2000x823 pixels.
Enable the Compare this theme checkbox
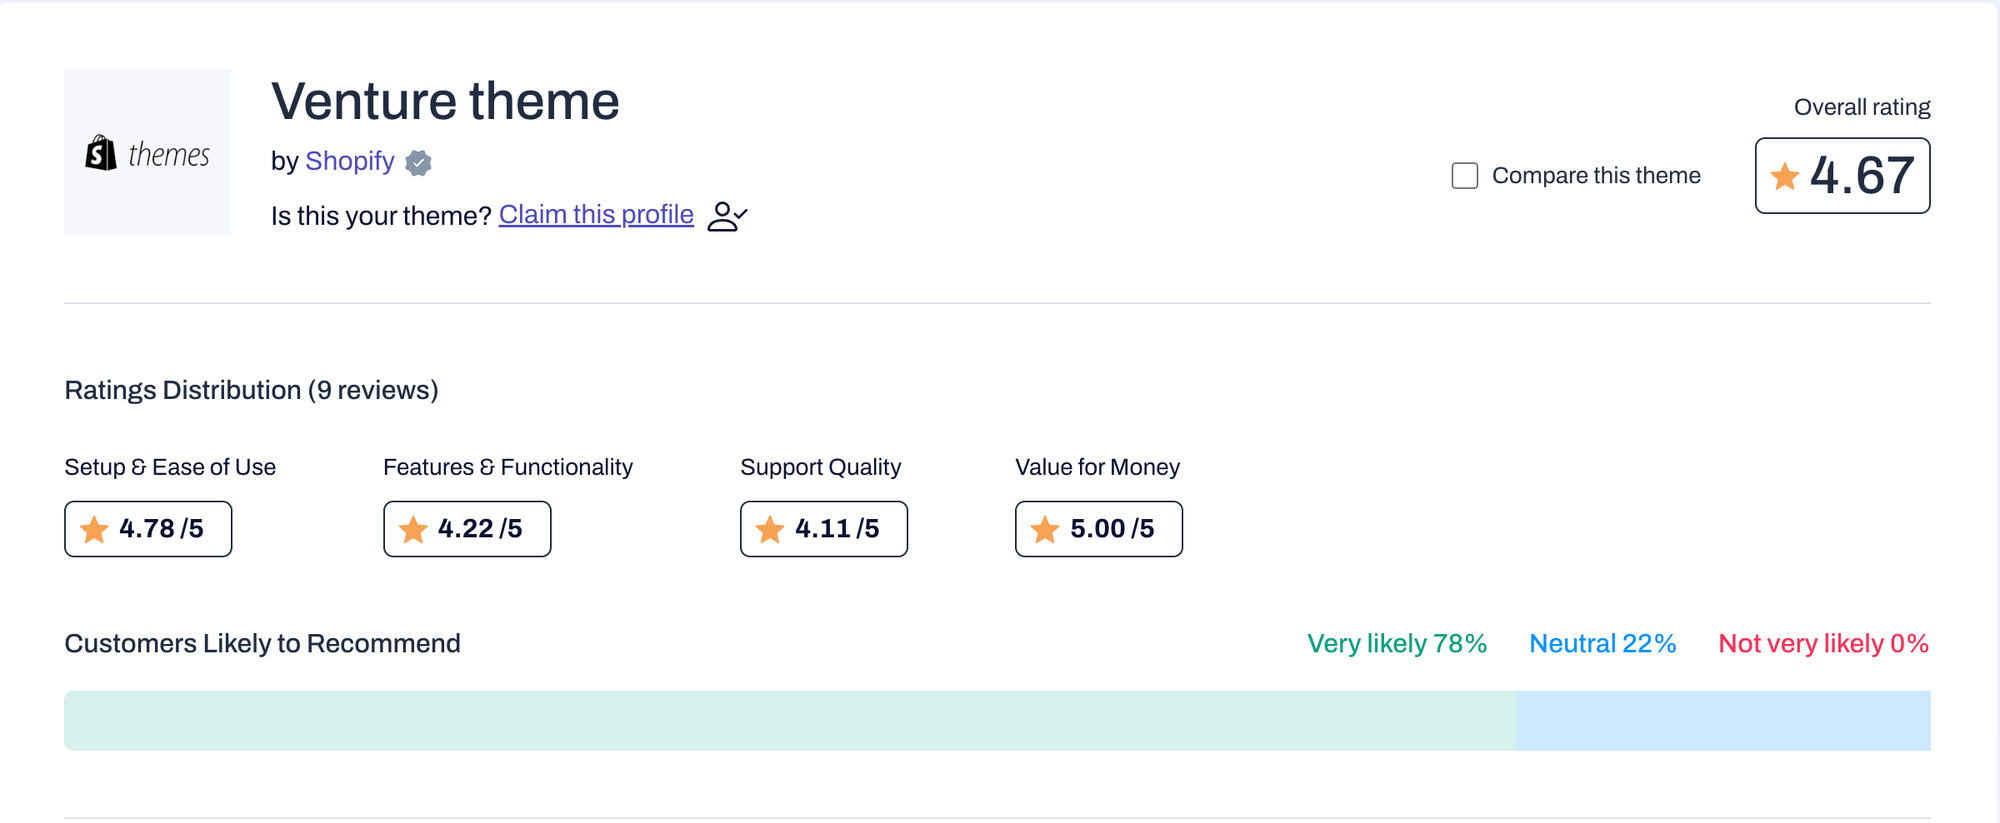tap(1464, 175)
